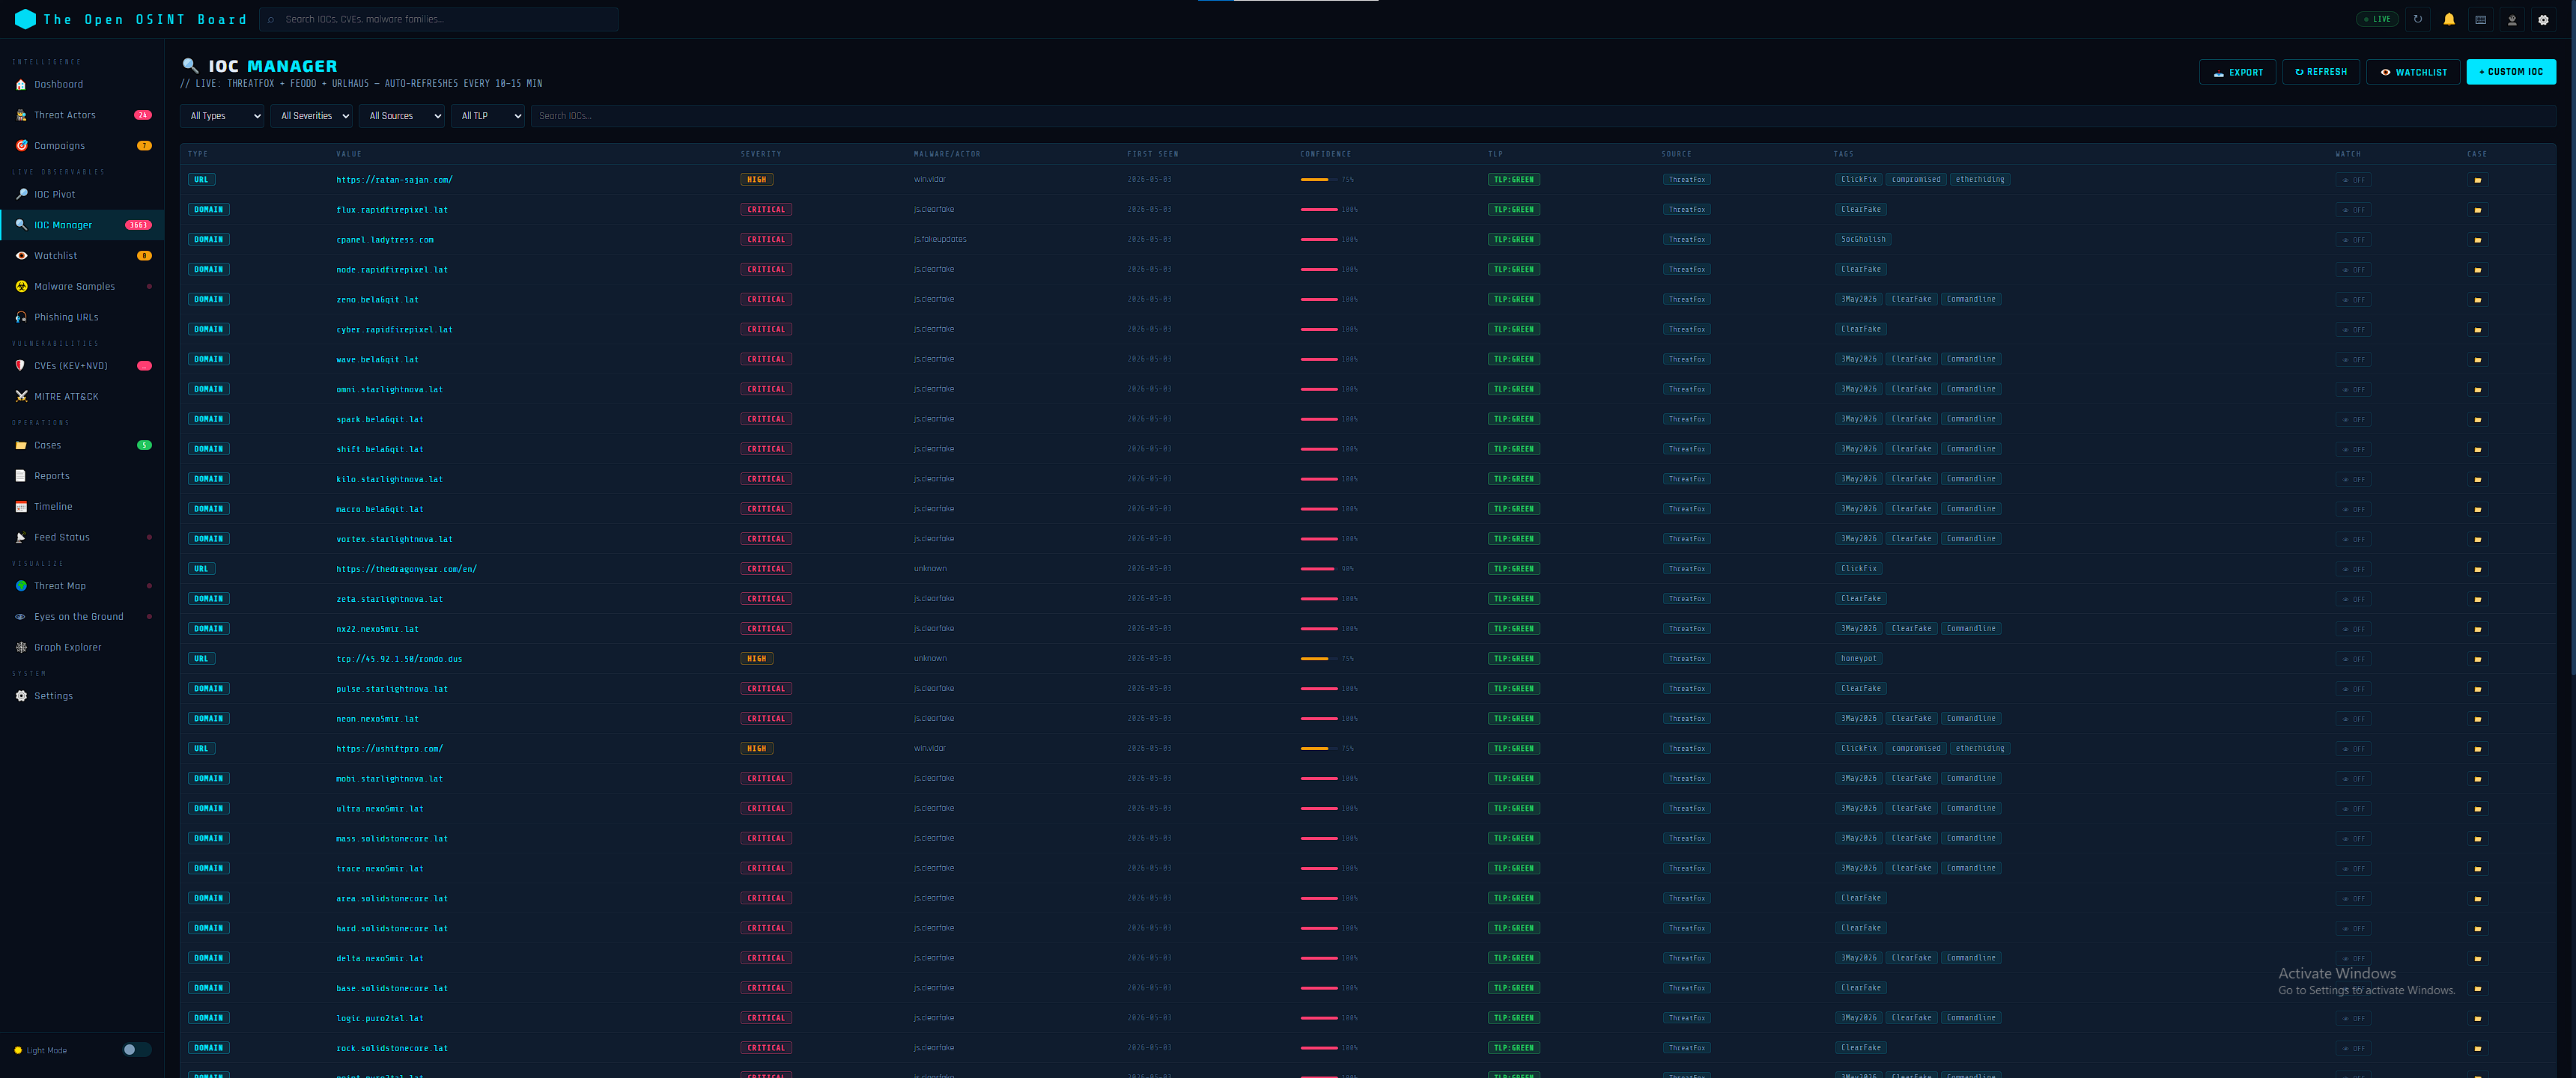Click case folder icon for cpanel.ladytress.com row
The height and width of the screenshot is (1078, 2576).
(x=2477, y=240)
